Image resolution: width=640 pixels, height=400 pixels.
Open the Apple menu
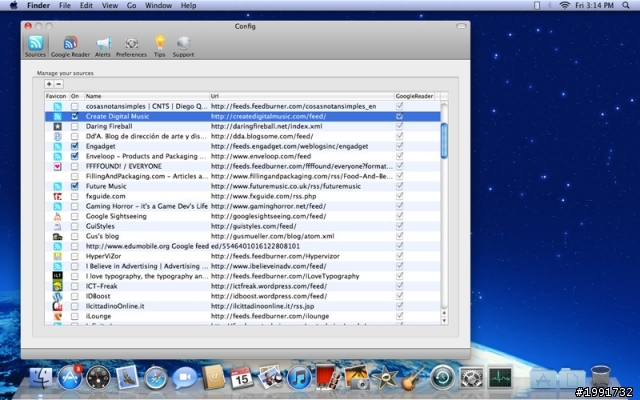(x=14, y=5)
